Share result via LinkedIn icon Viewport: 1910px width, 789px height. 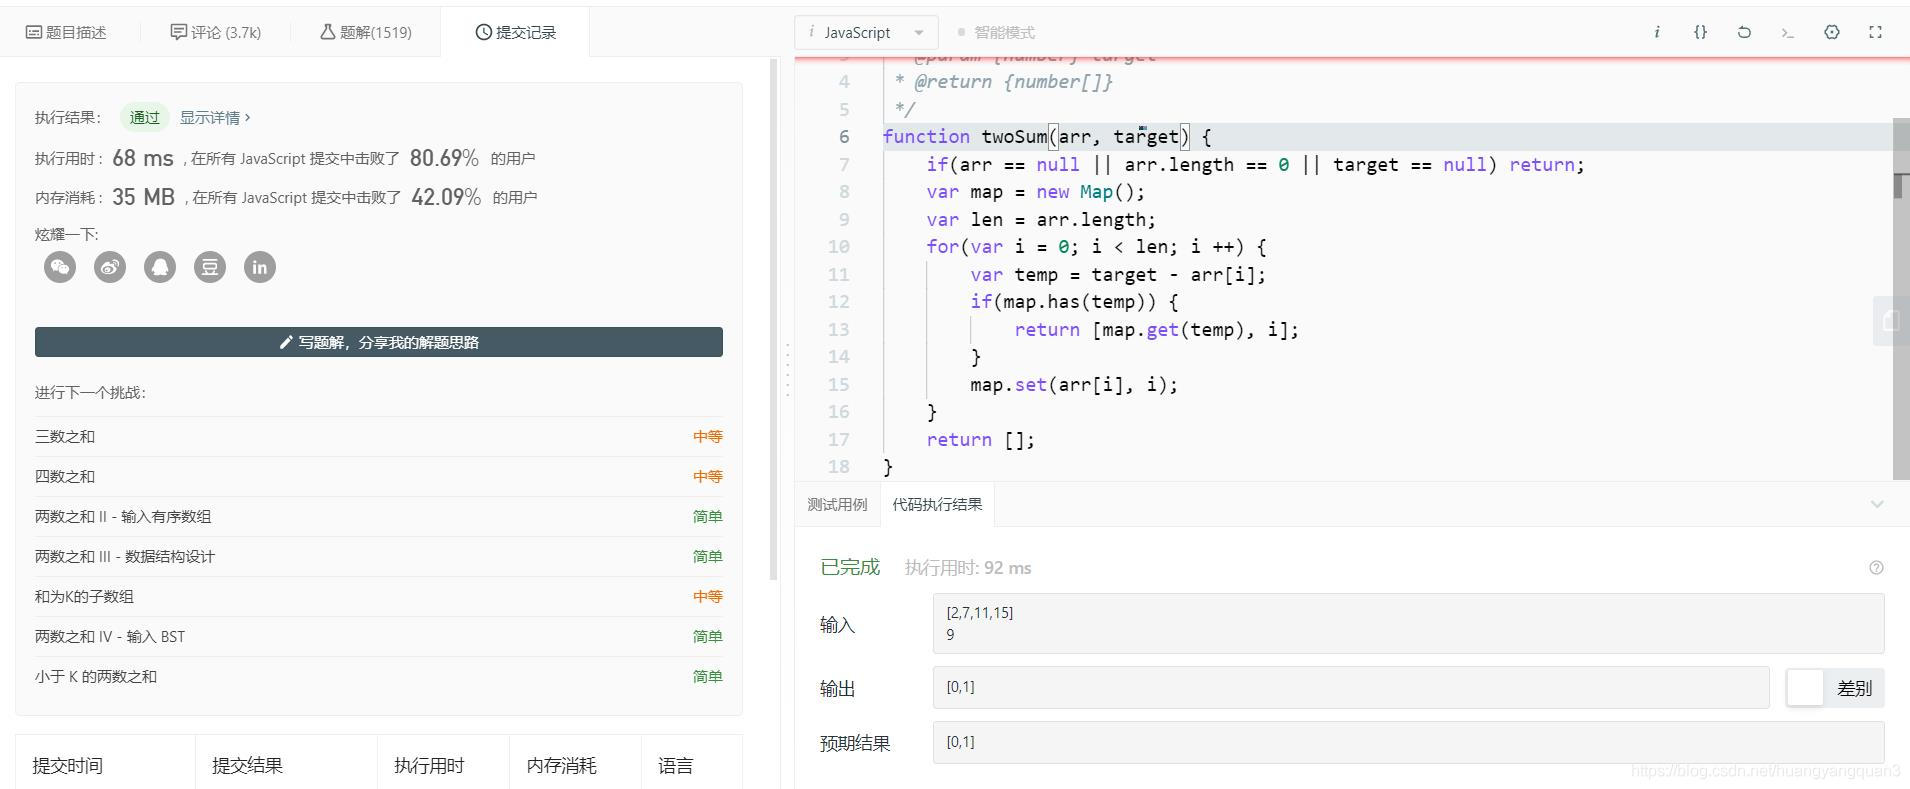point(260,267)
